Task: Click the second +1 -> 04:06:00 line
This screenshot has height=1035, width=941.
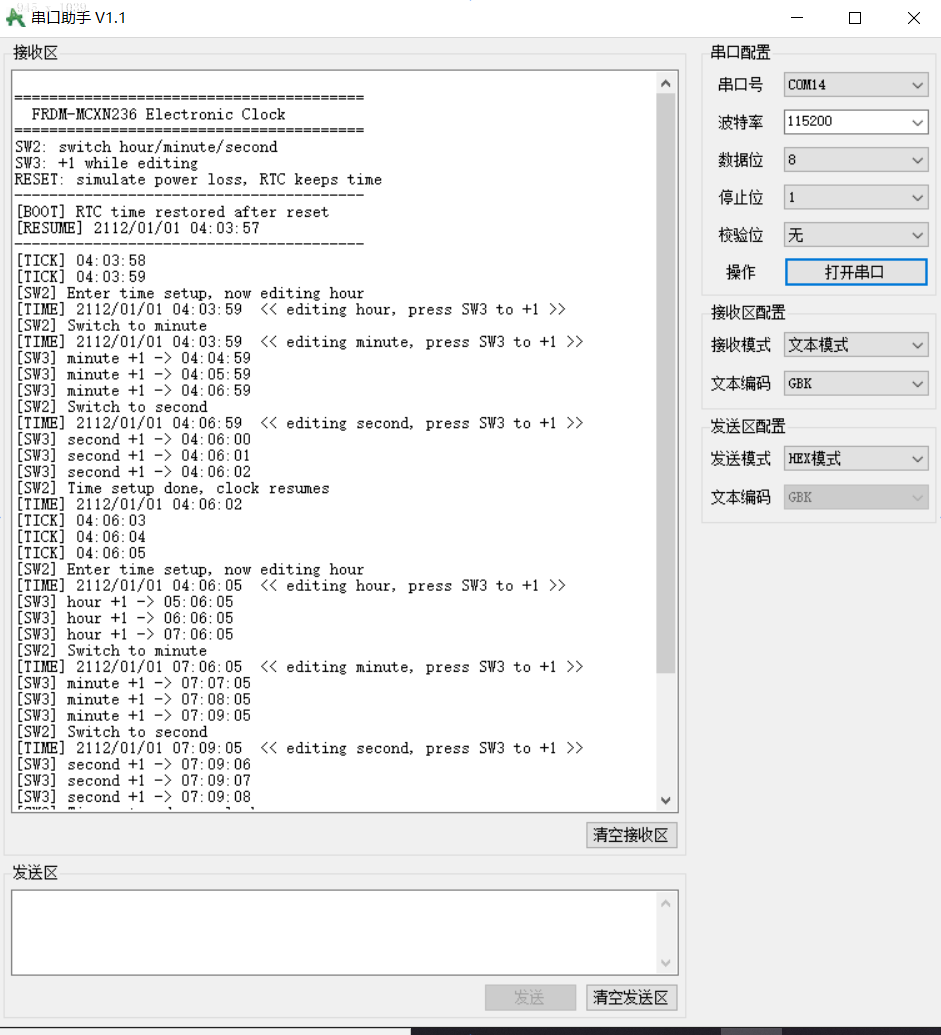Action: (x=133, y=440)
